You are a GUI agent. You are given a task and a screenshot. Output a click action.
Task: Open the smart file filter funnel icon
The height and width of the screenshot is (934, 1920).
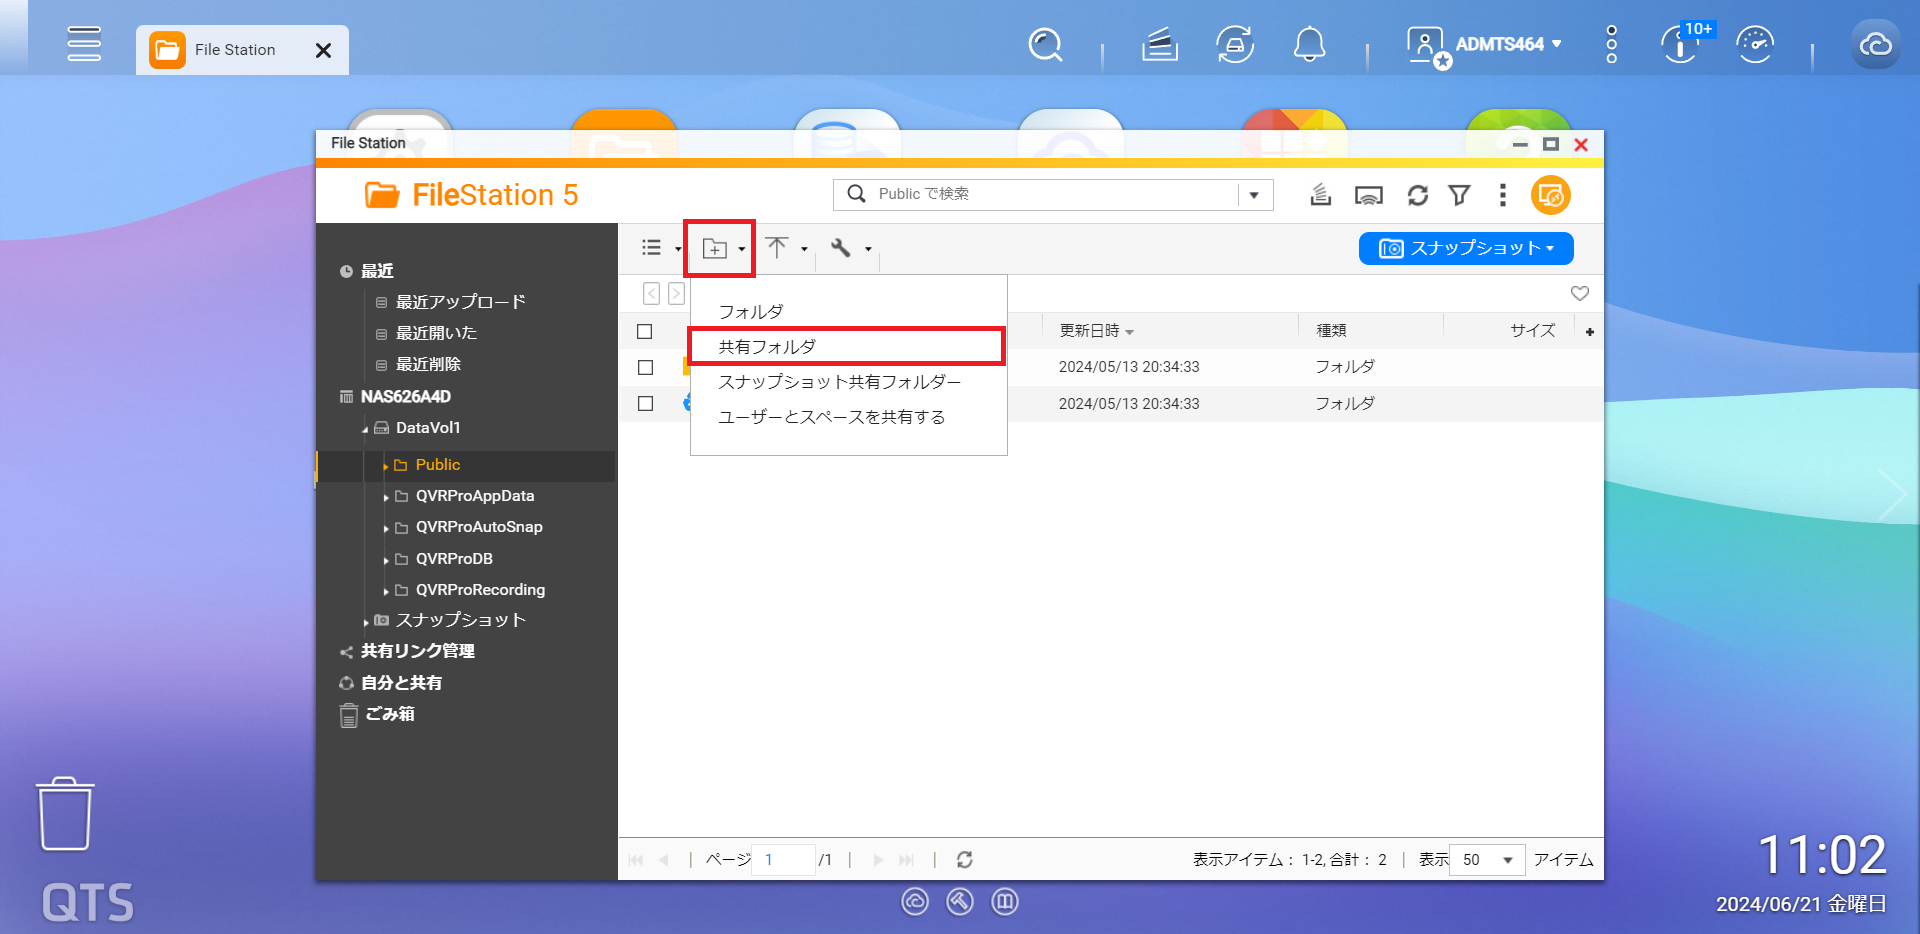1460,195
